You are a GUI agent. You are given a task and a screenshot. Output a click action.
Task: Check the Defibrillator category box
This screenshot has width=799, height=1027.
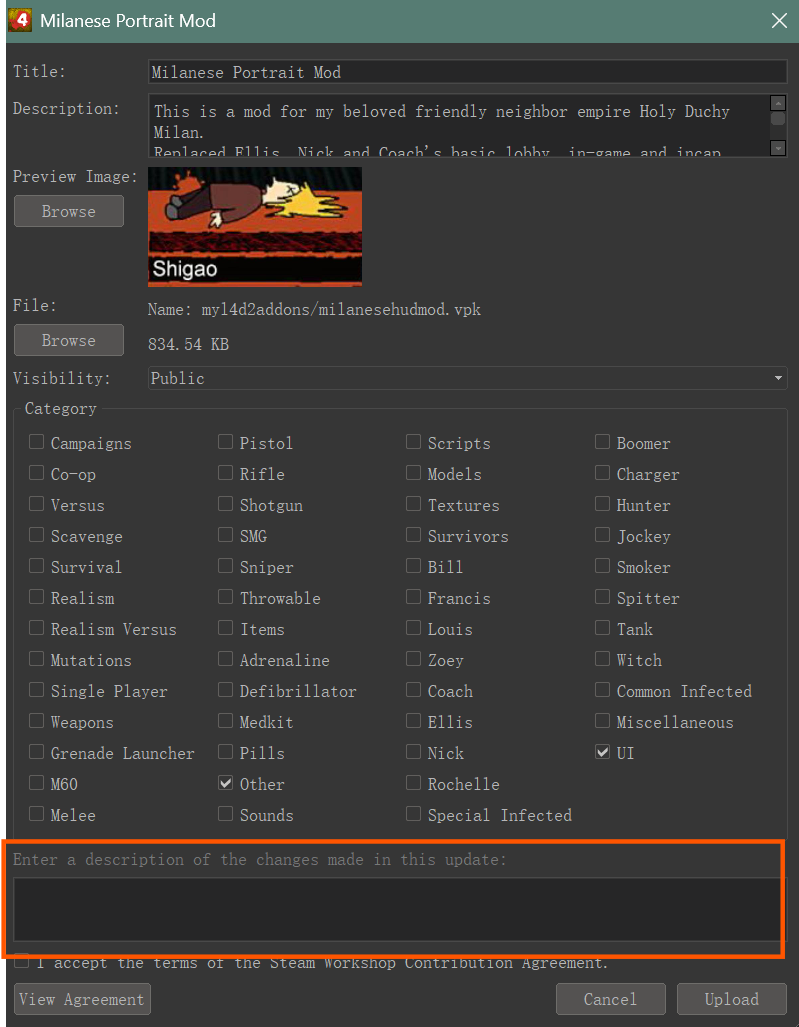click(225, 690)
